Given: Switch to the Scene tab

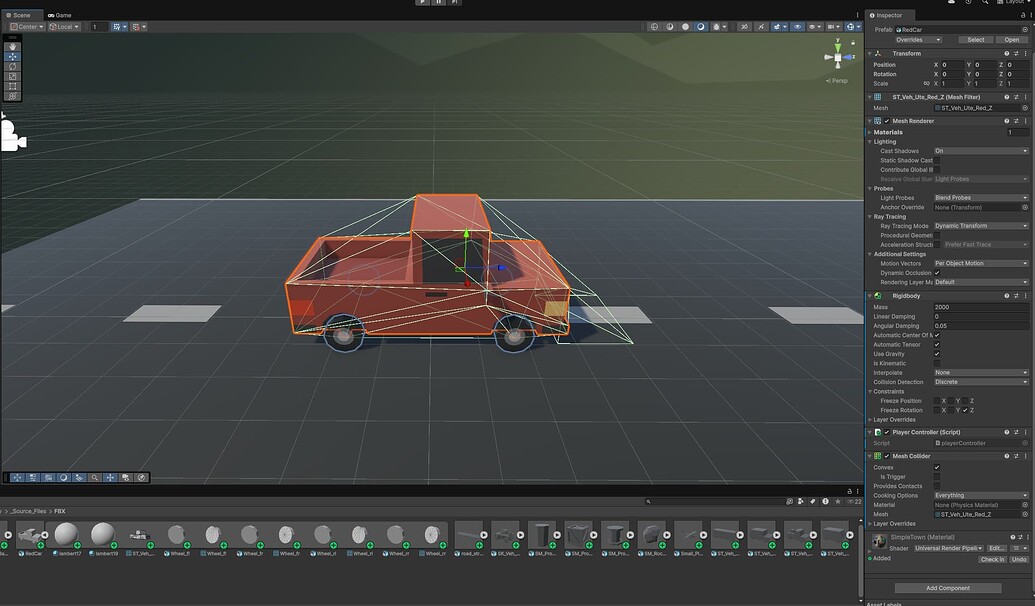Looking at the screenshot, I should [20, 15].
